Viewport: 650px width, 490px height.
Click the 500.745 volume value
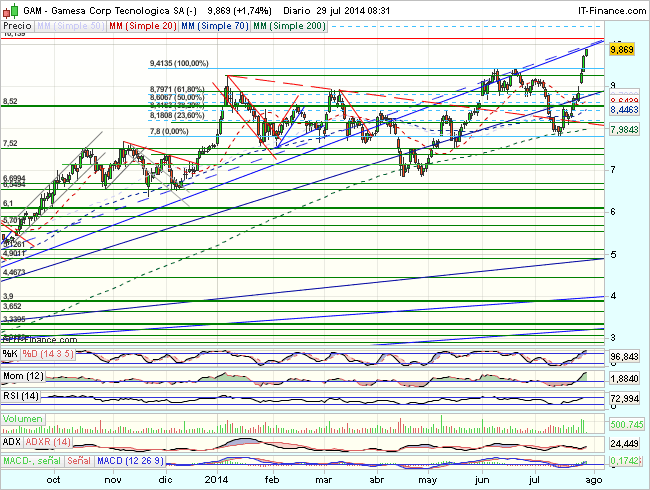[x=626, y=425]
